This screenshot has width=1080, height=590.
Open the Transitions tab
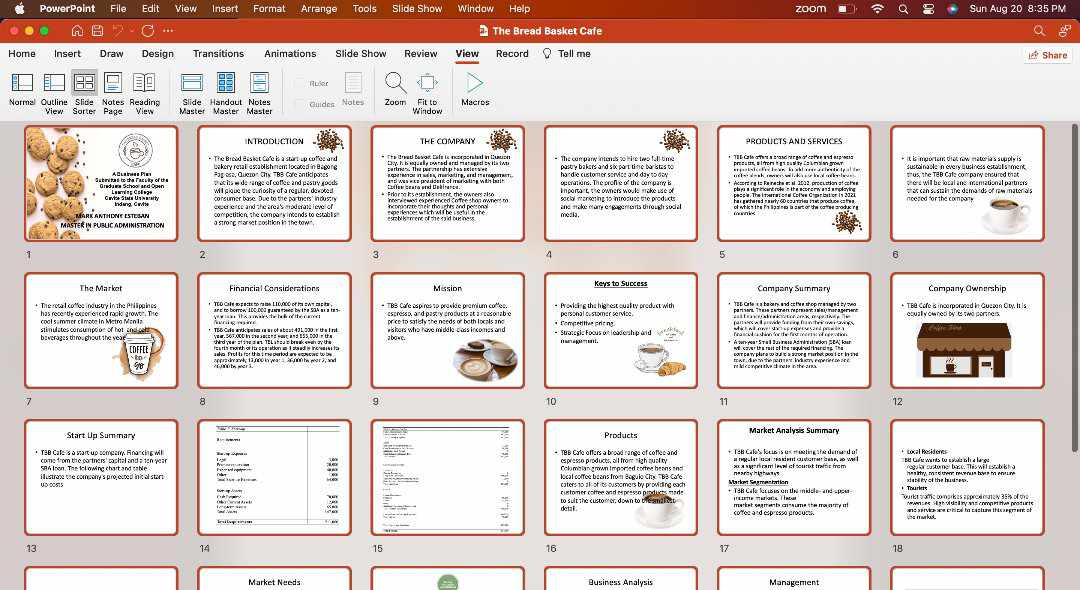click(x=218, y=54)
